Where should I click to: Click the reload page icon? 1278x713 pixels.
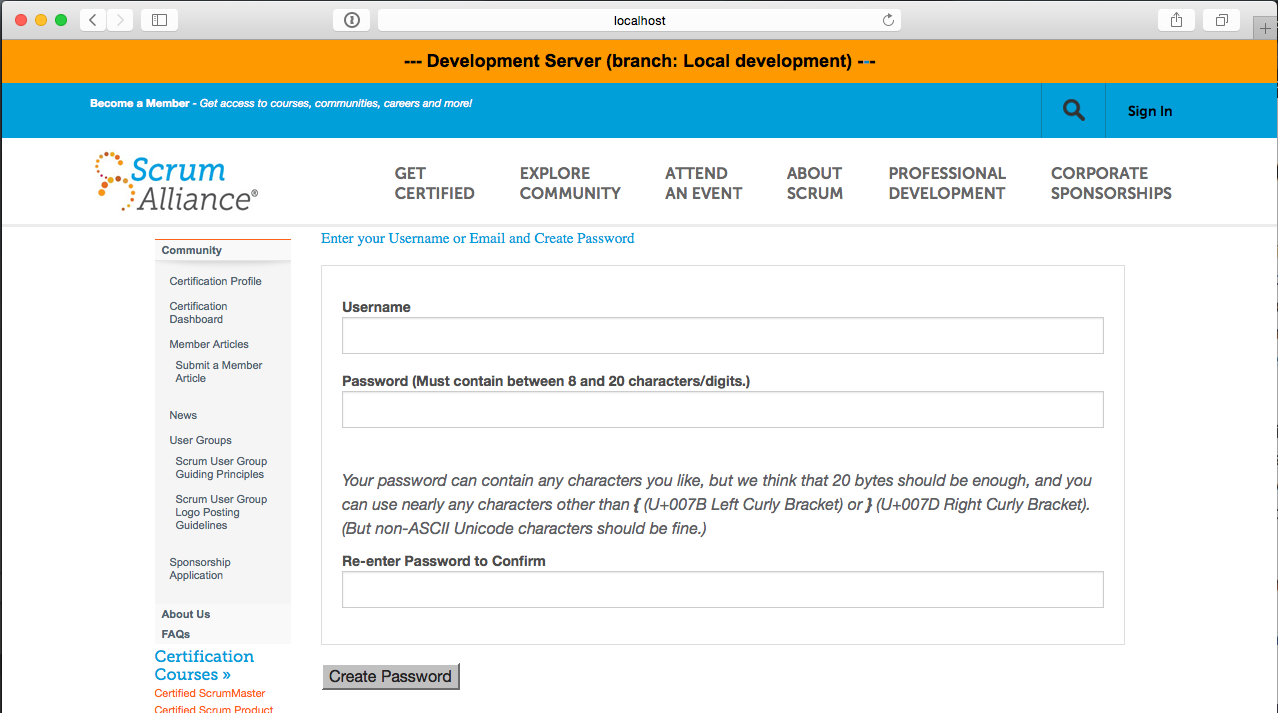point(887,20)
